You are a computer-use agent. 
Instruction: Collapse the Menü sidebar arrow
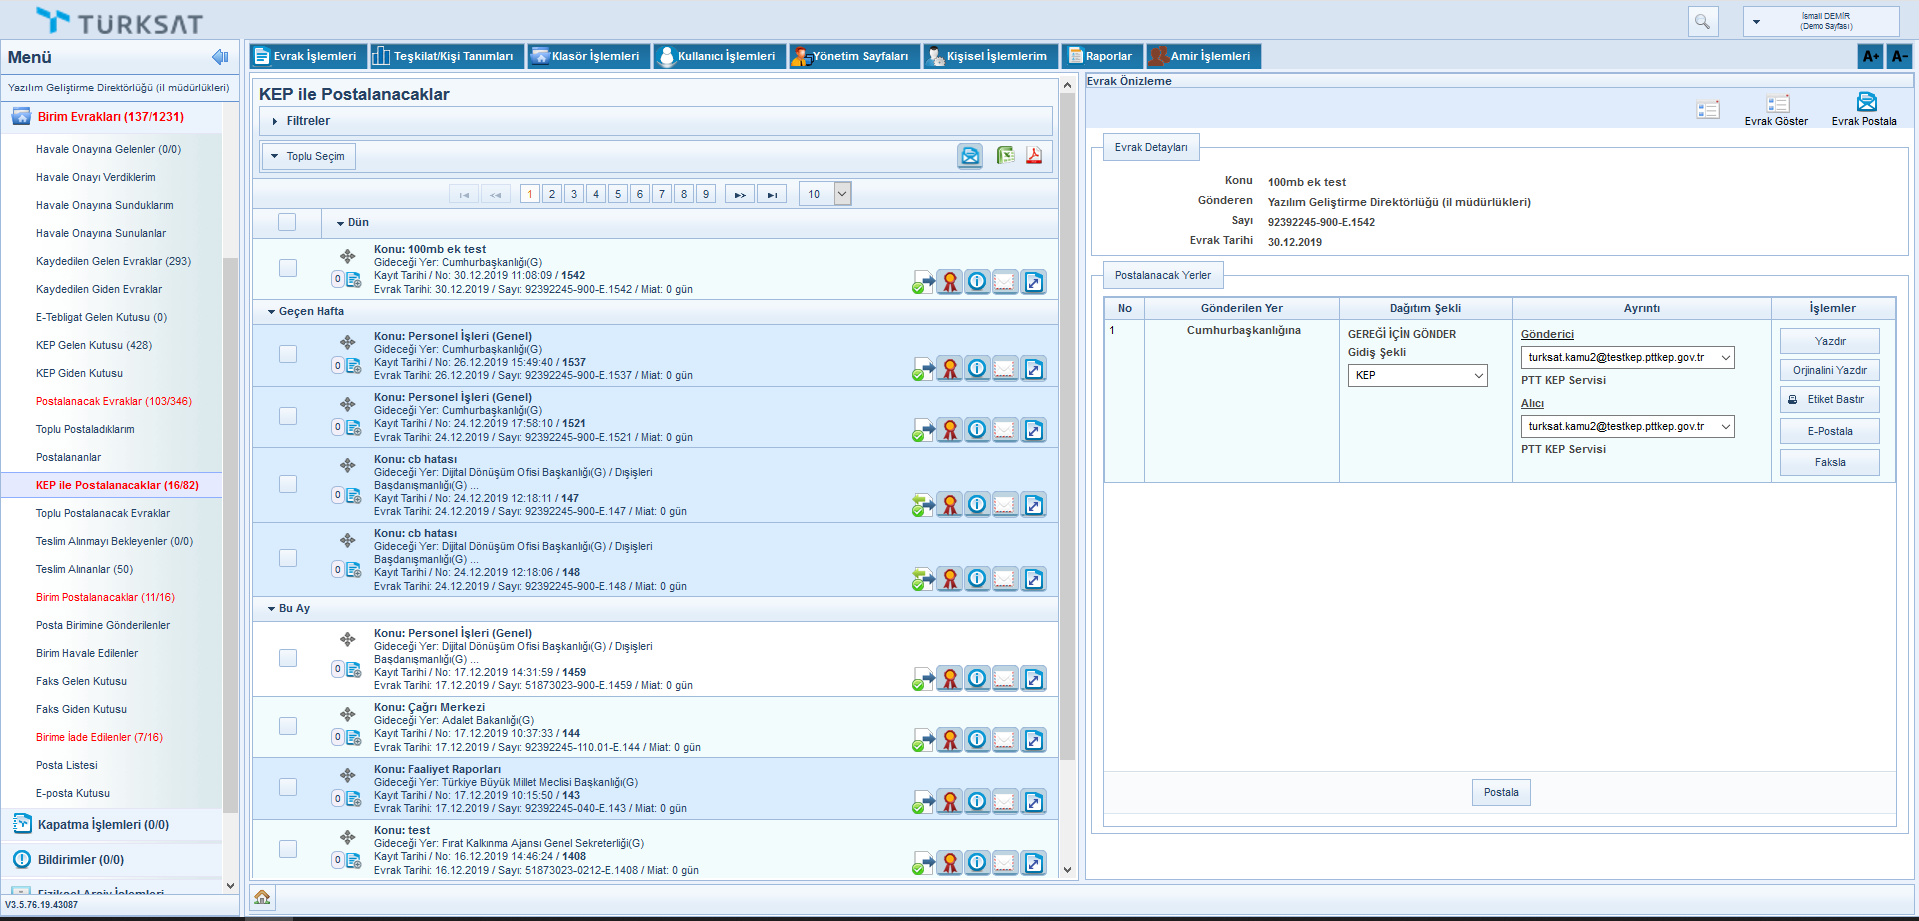[220, 57]
